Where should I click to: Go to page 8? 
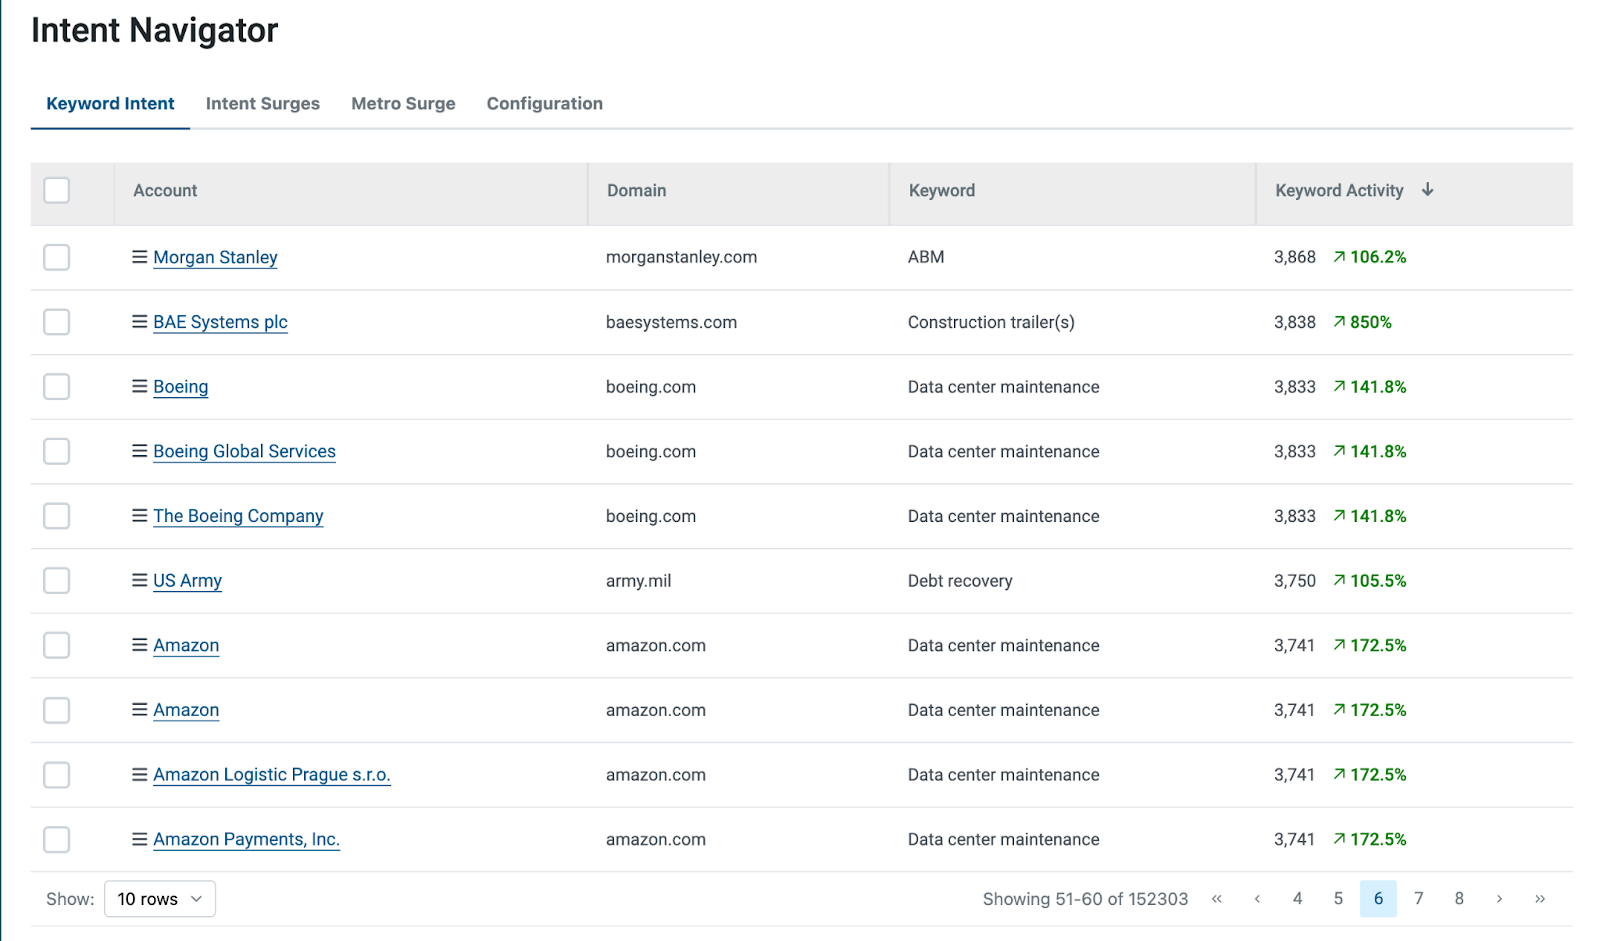1459,899
